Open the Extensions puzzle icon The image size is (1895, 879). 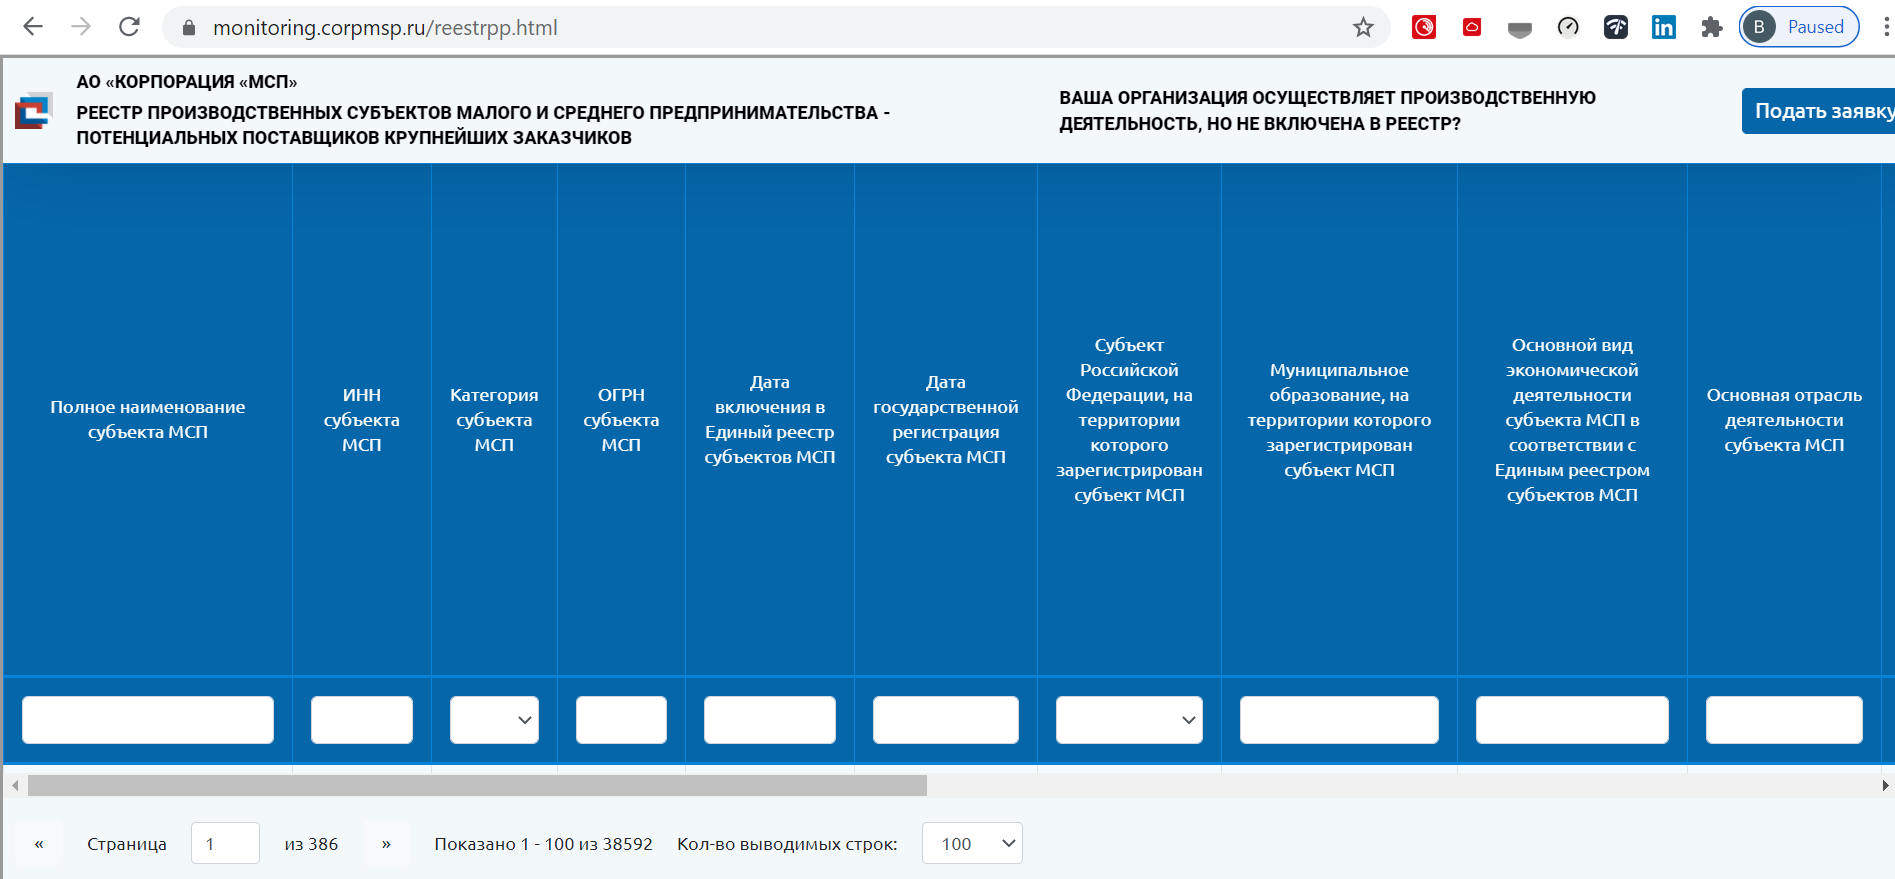pyautogui.click(x=1712, y=27)
